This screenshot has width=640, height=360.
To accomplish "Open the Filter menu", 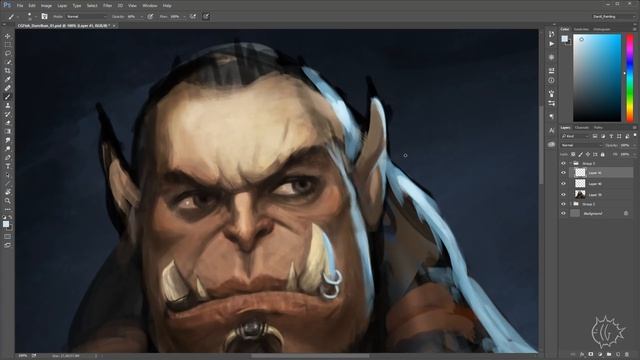I will pyautogui.click(x=107, y=6).
